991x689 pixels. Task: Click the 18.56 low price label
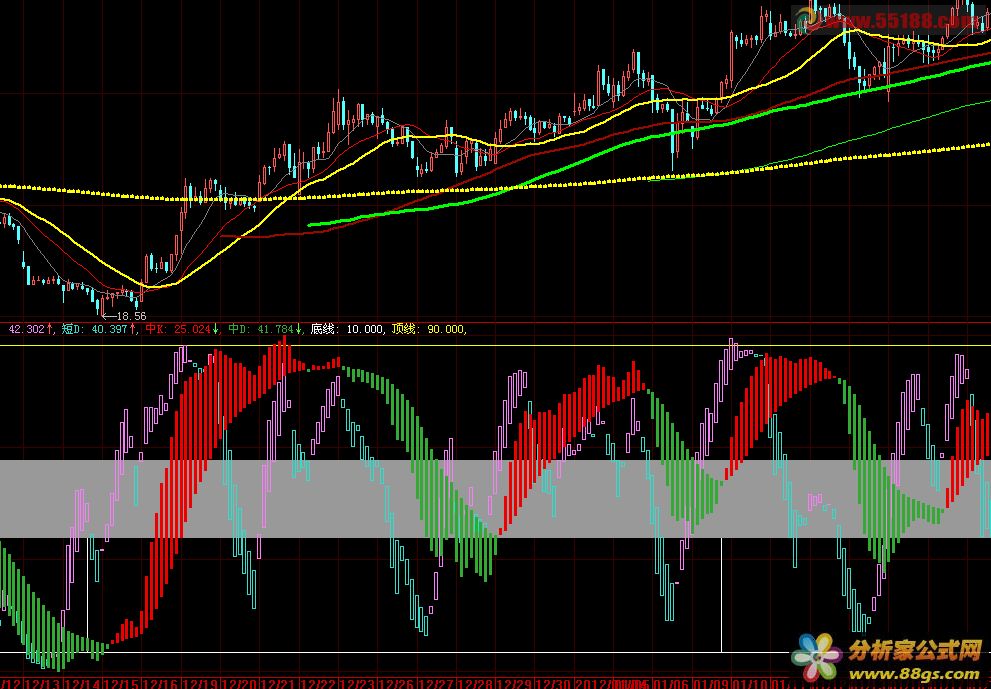click(131, 316)
